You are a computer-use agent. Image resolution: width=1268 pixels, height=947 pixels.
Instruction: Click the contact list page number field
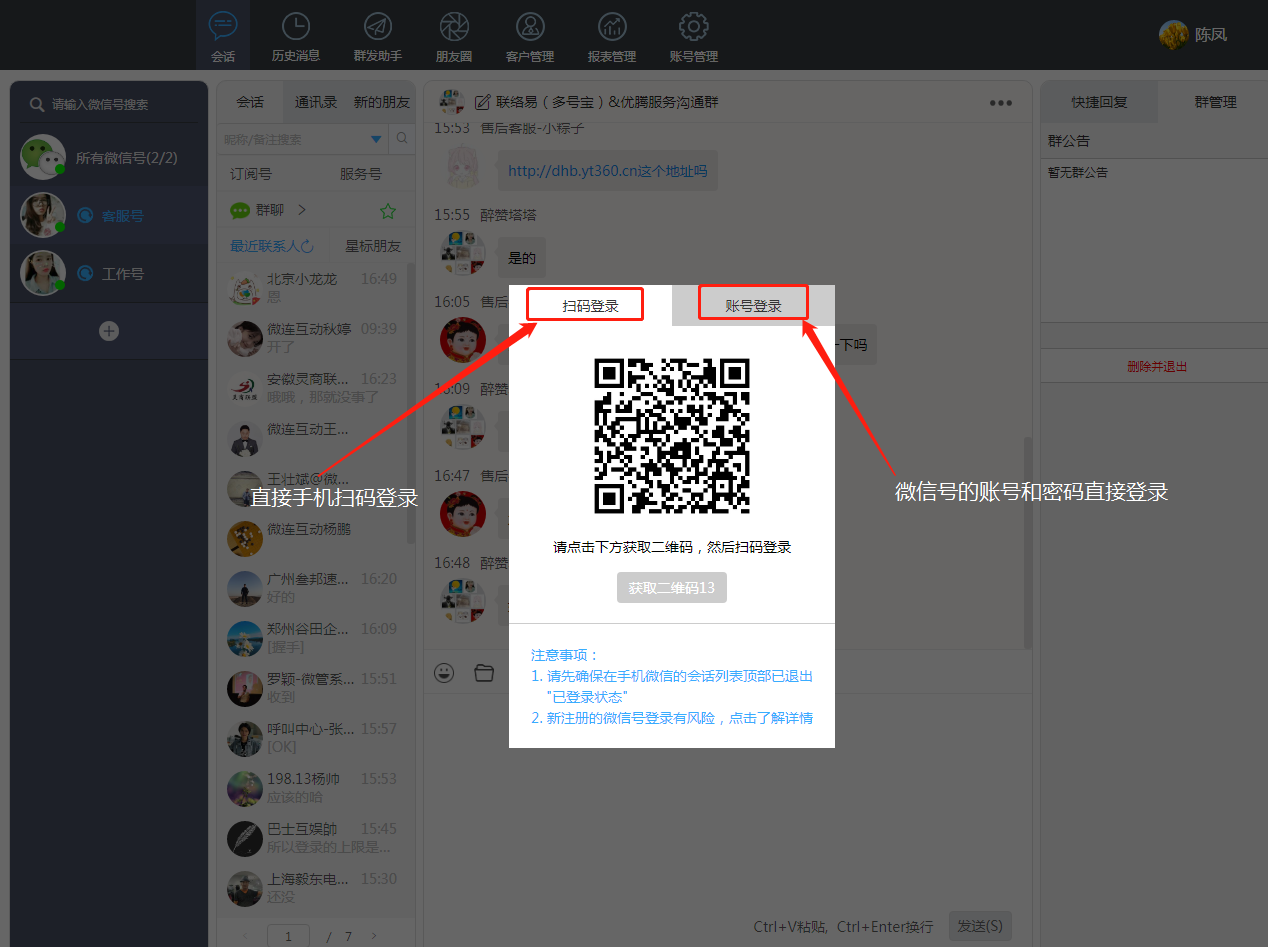289,936
